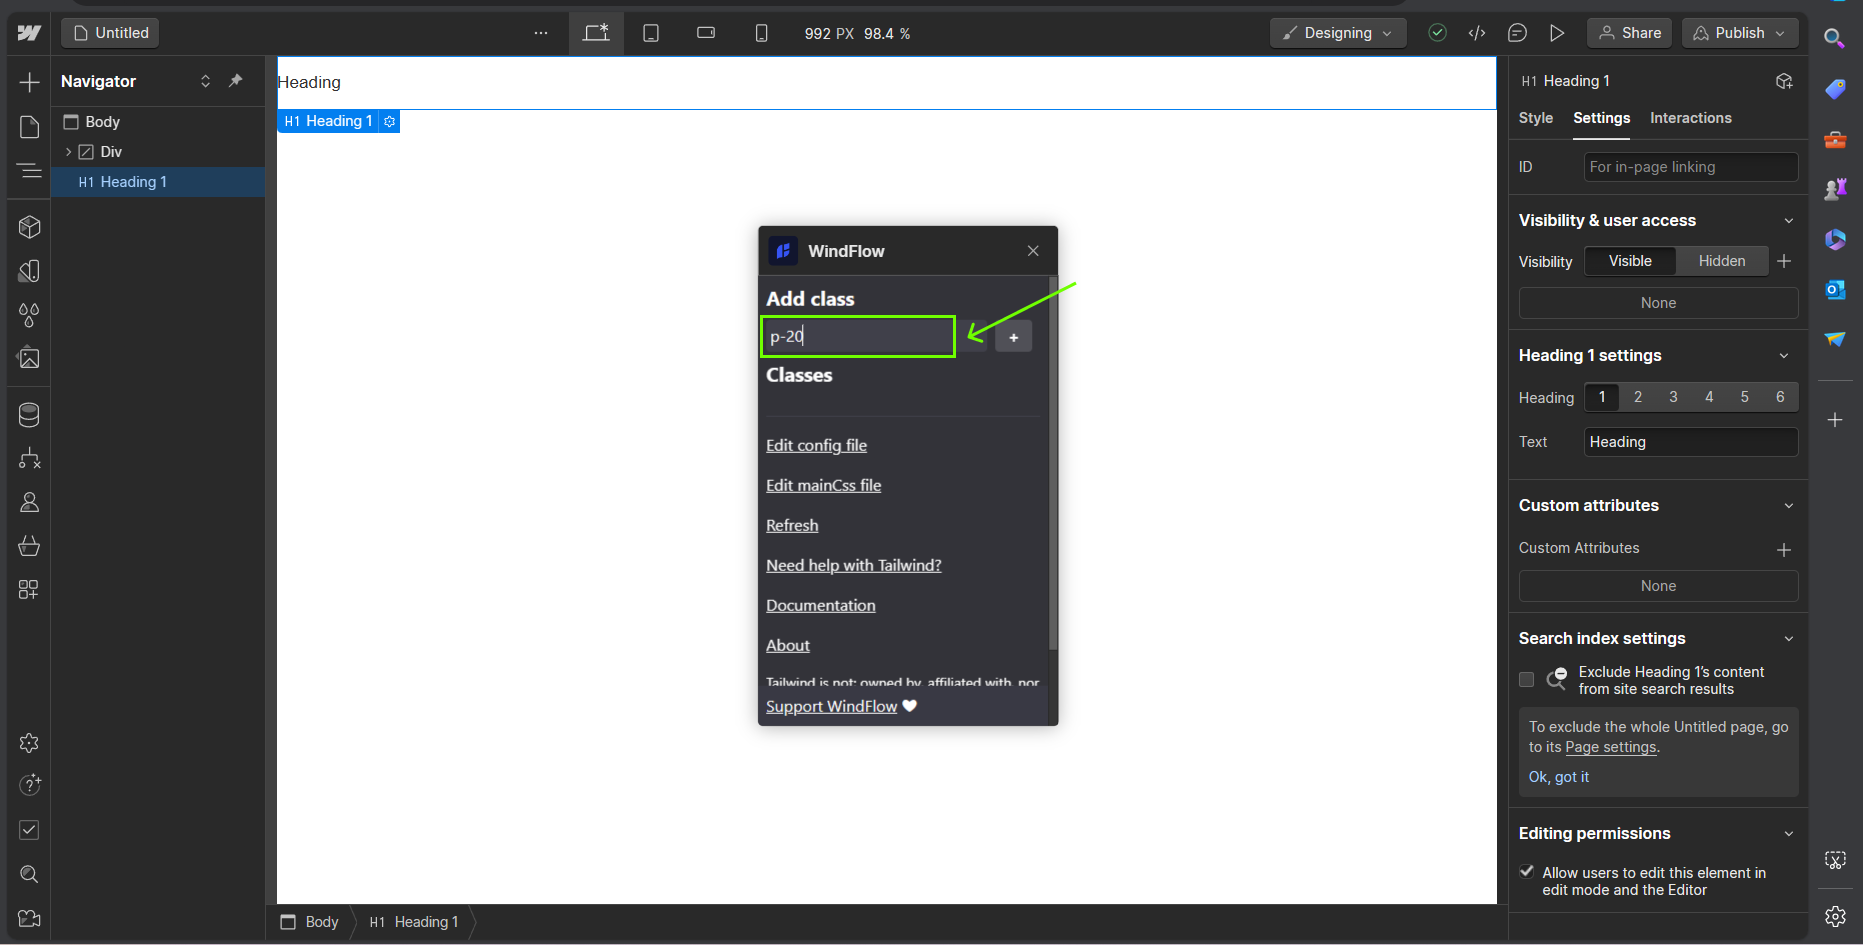The height and width of the screenshot is (945, 1863).
Task: Open the comments bubble icon
Action: [x=1517, y=33]
